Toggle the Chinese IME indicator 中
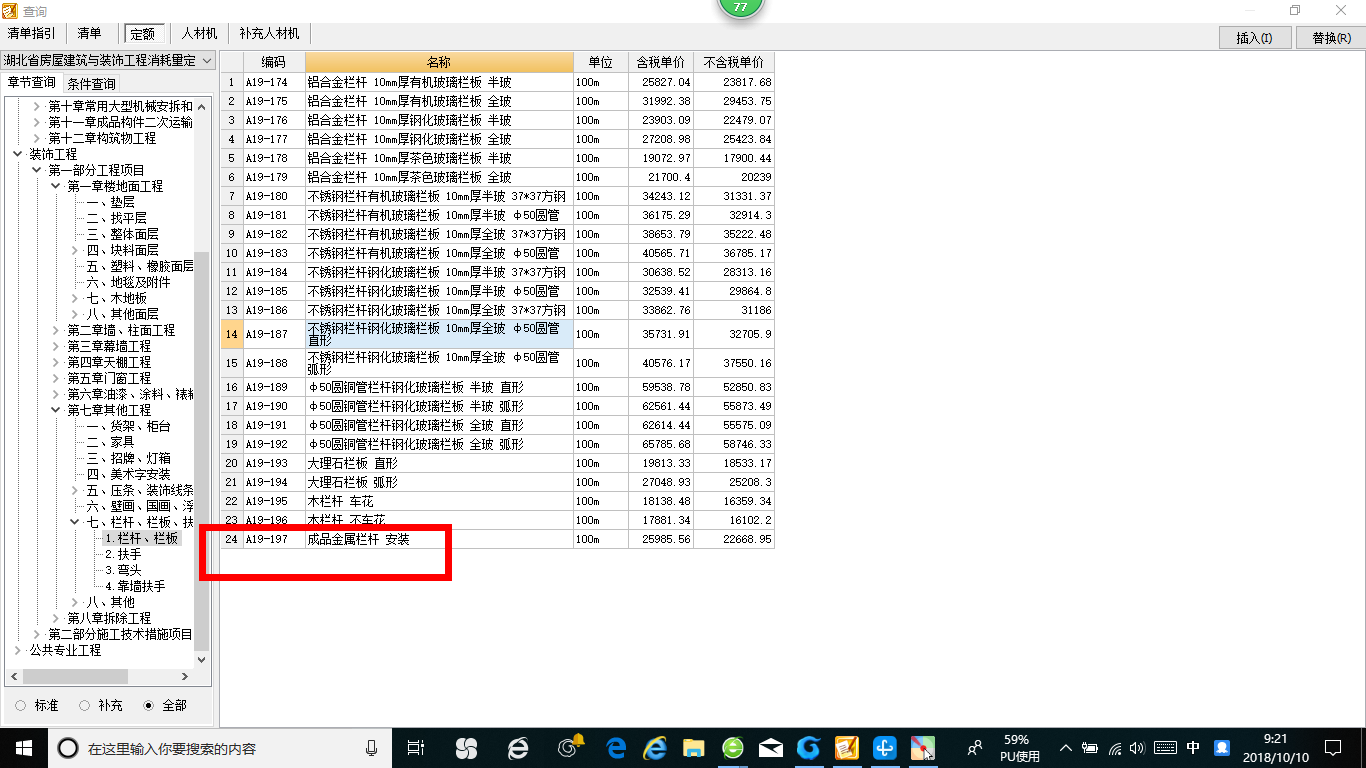Screen dimensions: 1366x768 click(x=1193, y=747)
